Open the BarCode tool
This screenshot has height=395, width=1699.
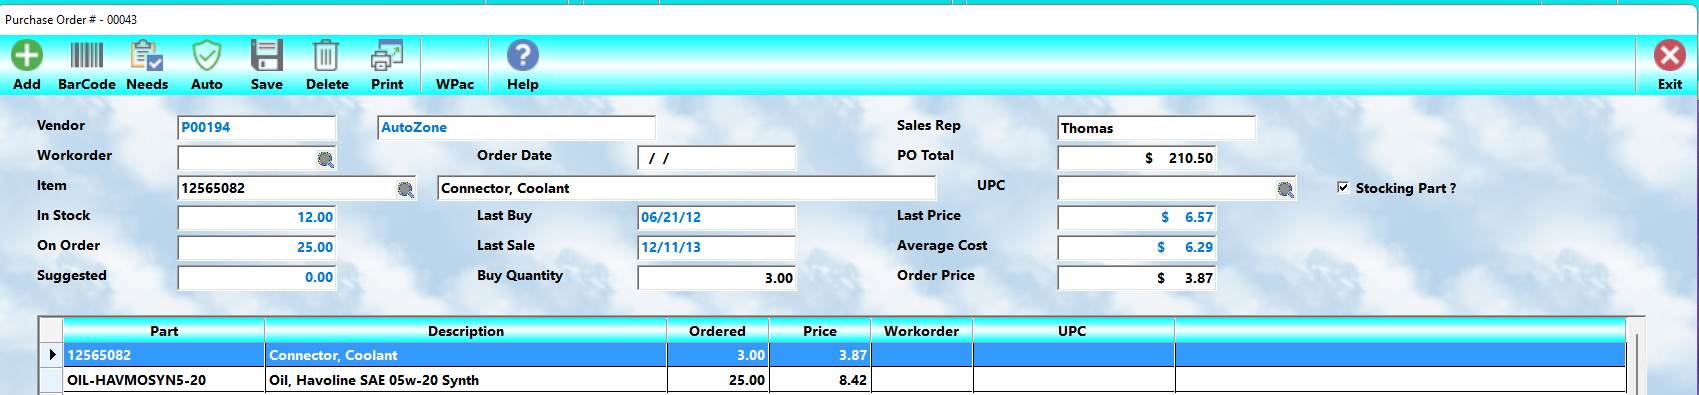87,55
